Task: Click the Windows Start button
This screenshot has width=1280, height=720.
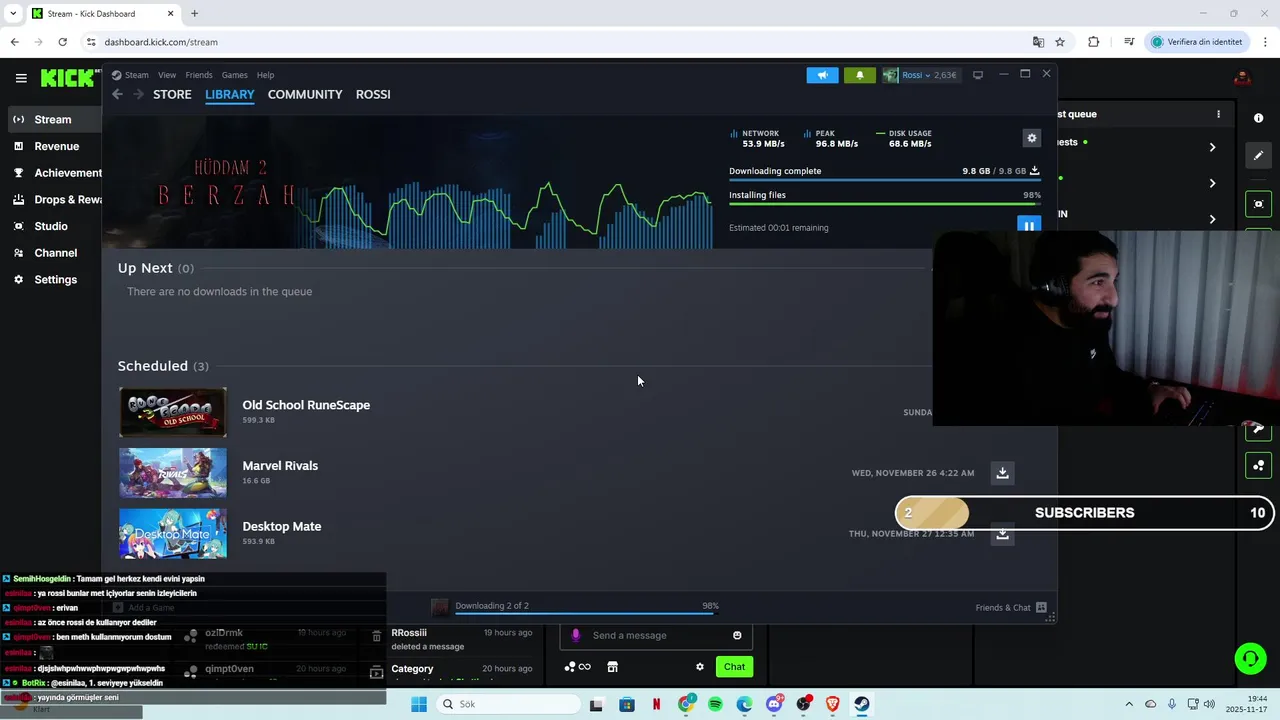Action: point(419,705)
